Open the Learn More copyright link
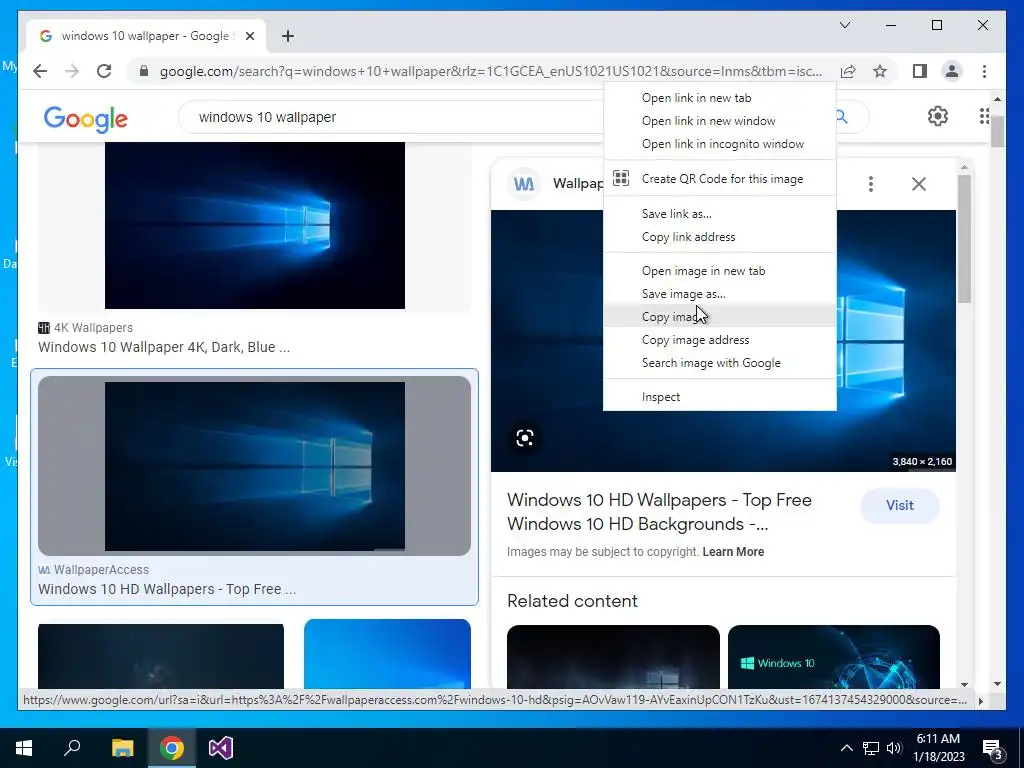 tap(733, 552)
